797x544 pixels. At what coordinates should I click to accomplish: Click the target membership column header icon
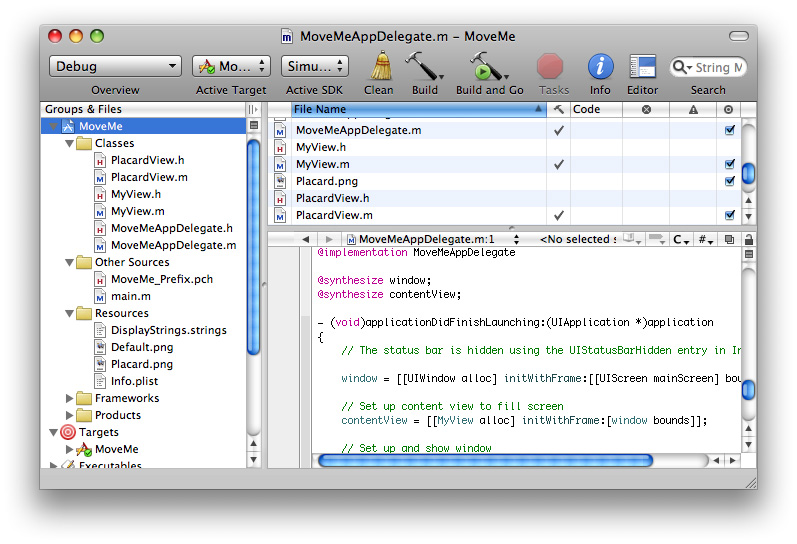728,109
